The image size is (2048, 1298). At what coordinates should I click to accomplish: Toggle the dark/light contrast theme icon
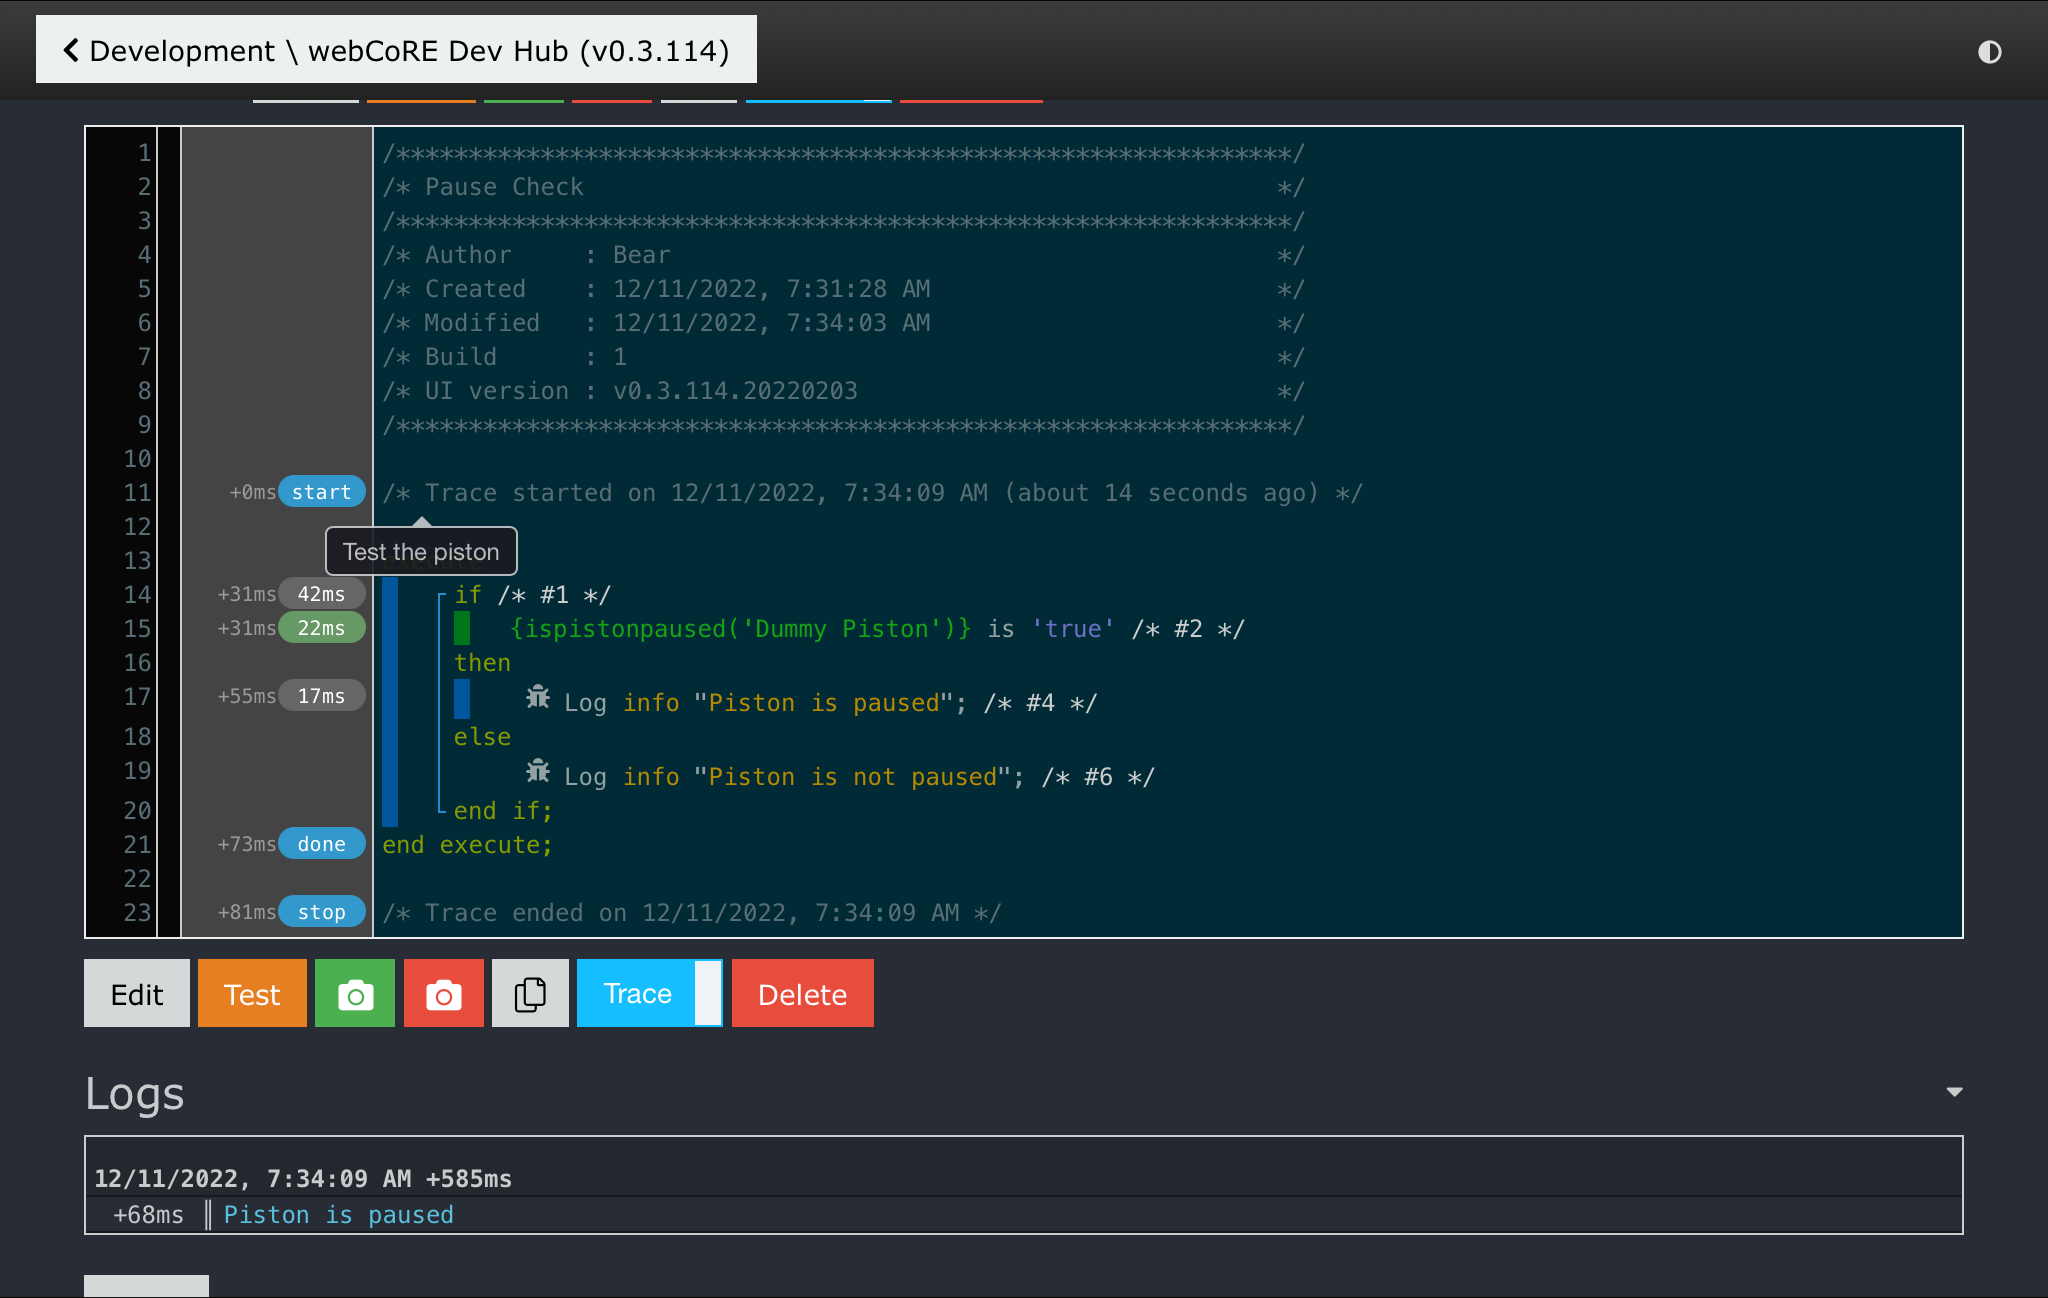click(x=1989, y=52)
